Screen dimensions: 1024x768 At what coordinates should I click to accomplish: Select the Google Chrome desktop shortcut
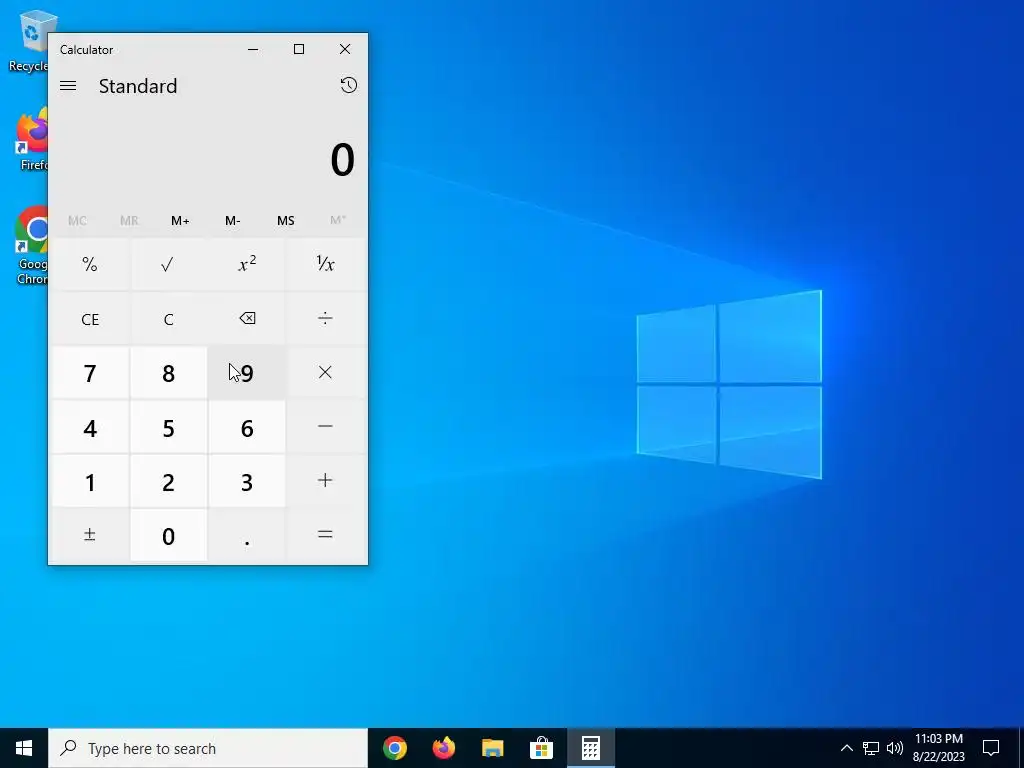[x=31, y=246]
